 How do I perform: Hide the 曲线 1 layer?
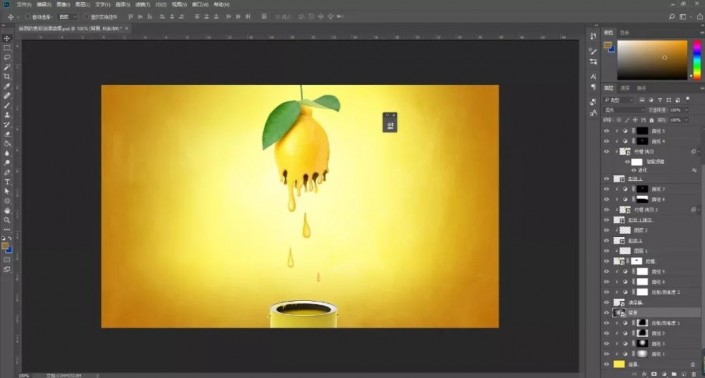point(607,354)
